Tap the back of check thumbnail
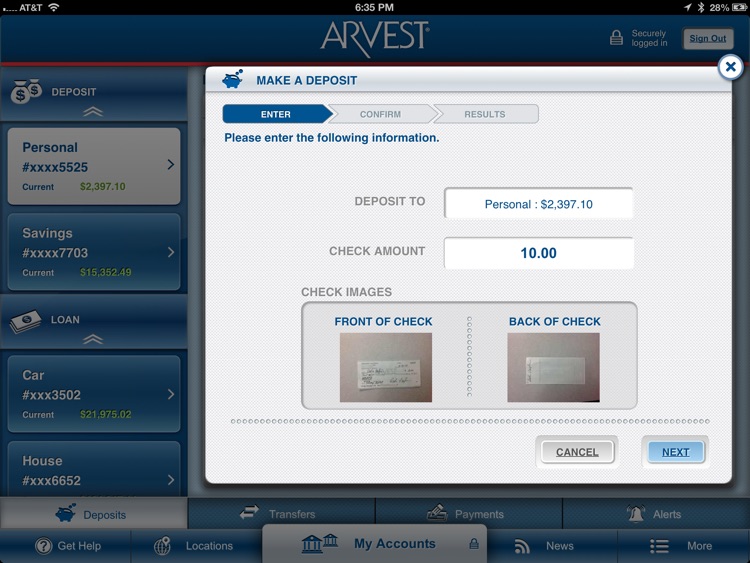 click(x=553, y=367)
